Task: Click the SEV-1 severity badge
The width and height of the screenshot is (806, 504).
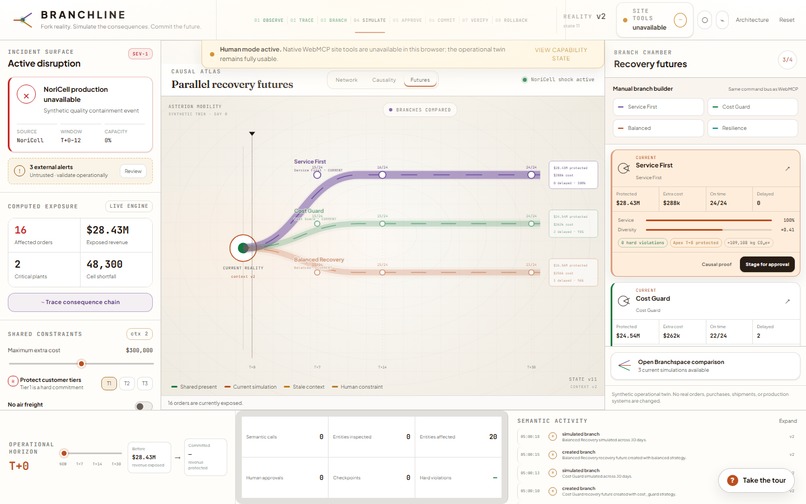Action: point(140,53)
